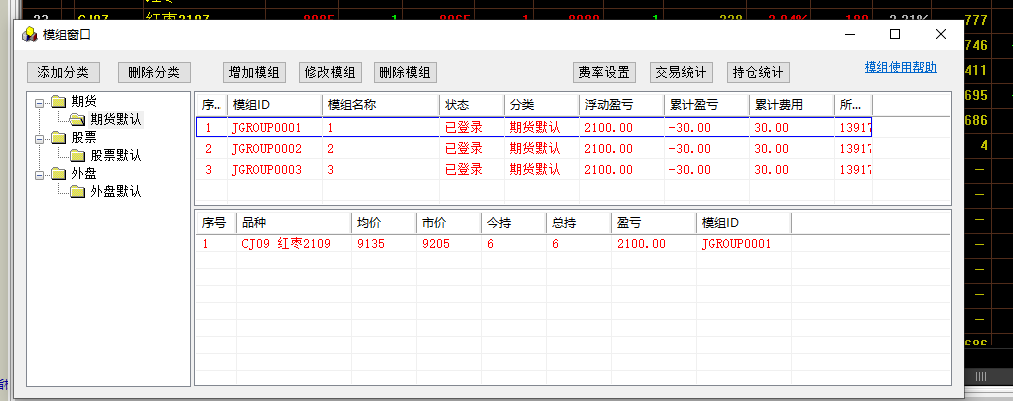Screen dimensions: 1013x401
Task: Click the 股票默认 folder icon
Action: point(78,155)
